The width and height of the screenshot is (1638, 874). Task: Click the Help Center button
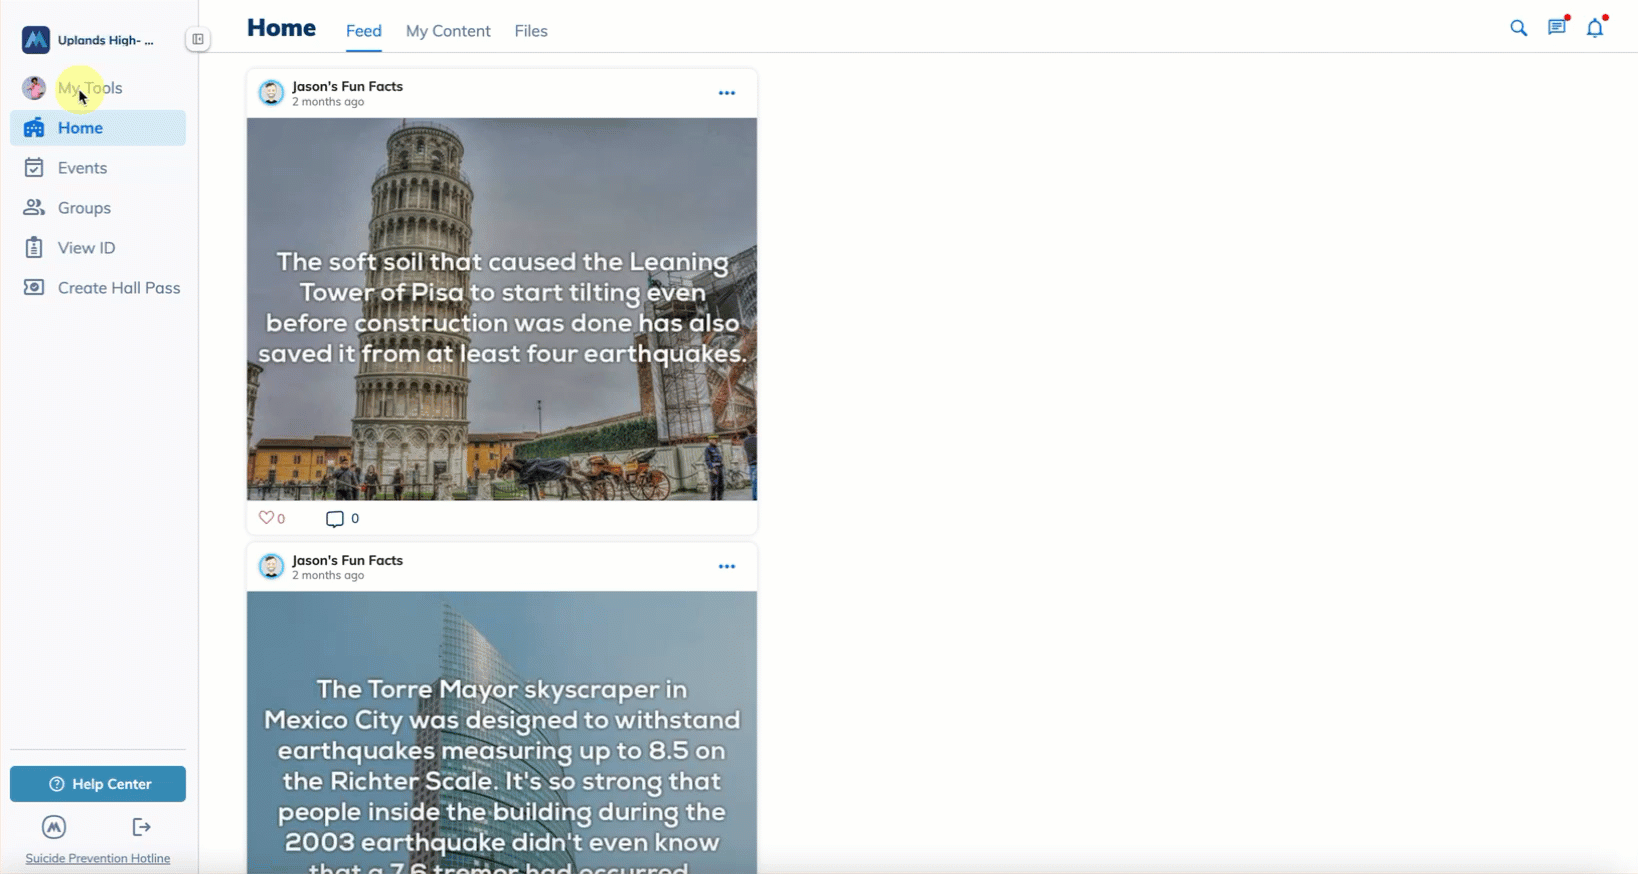98,784
